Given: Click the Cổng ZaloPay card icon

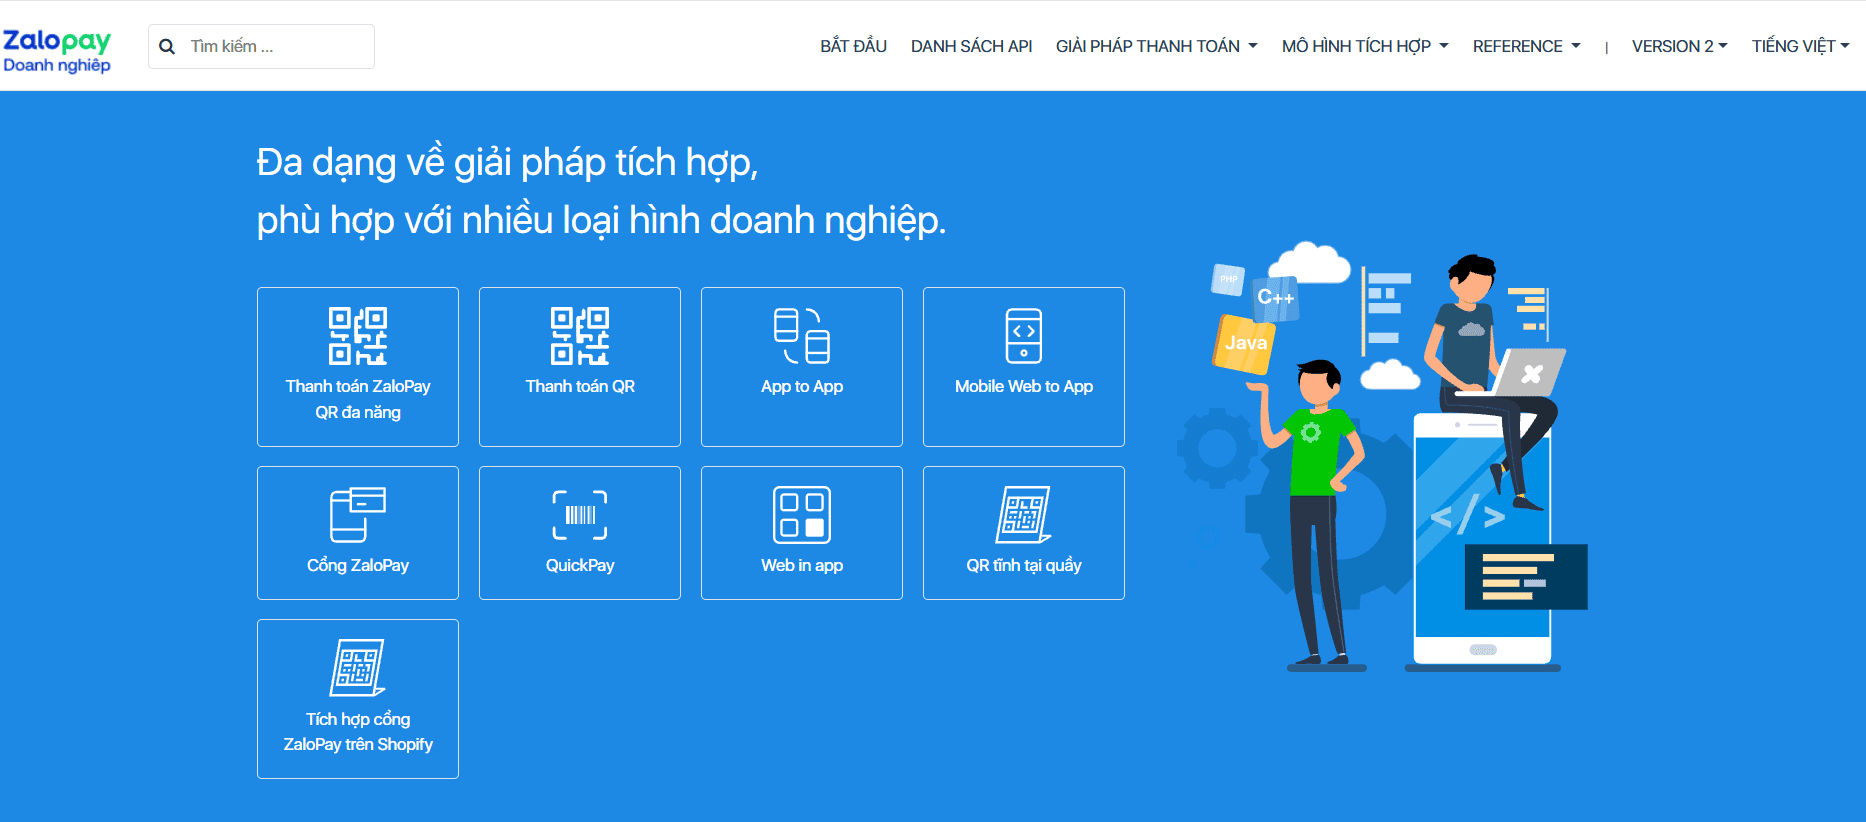Looking at the screenshot, I should 358,514.
